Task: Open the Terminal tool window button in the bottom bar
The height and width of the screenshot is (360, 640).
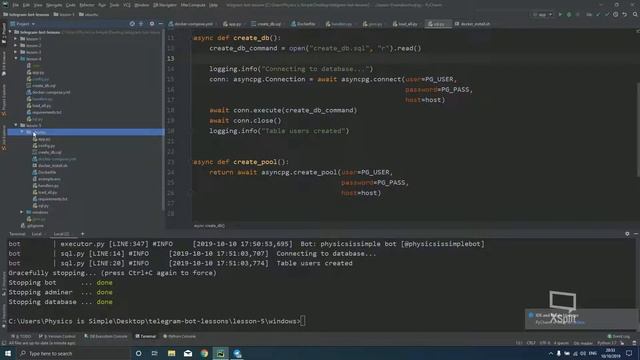Action: pyautogui.click(x=146, y=336)
